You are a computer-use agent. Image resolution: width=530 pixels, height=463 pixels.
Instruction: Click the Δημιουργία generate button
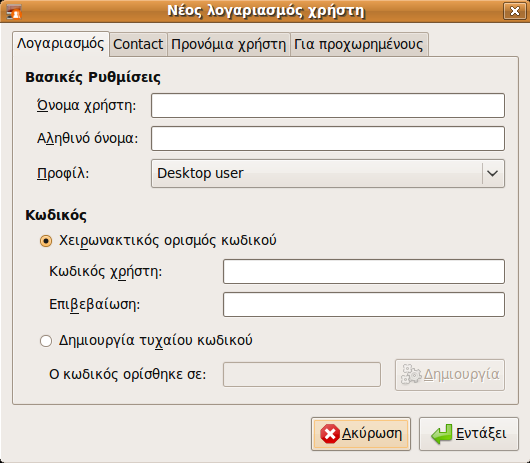point(450,375)
